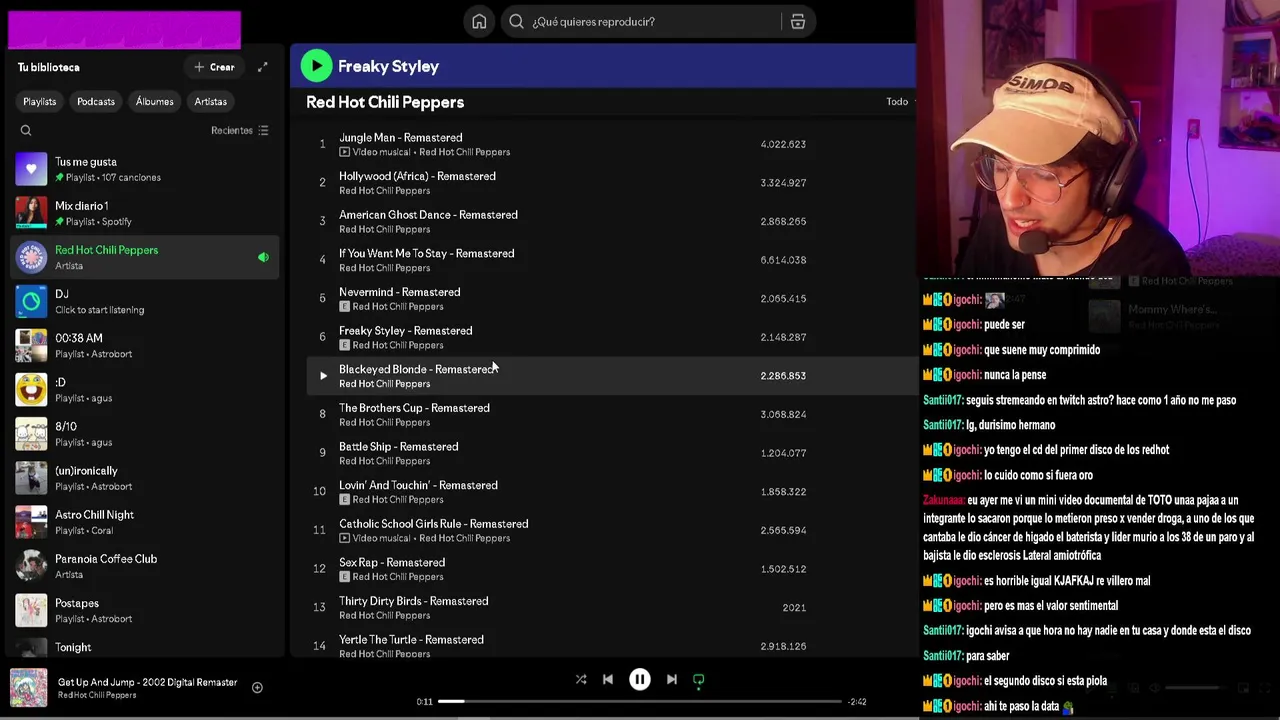Open the 'Postapes' playlist
Image resolution: width=1280 pixels, height=720 pixels.
(145, 609)
